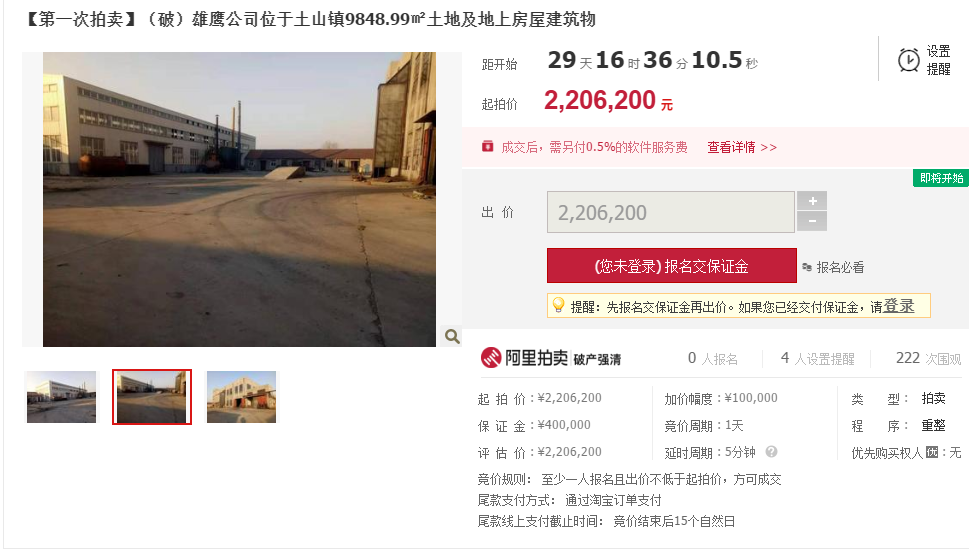Image resolution: width=969 pixels, height=553 pixels.
Task: Select the first factory thumbnail
Action: coord(61,397)
